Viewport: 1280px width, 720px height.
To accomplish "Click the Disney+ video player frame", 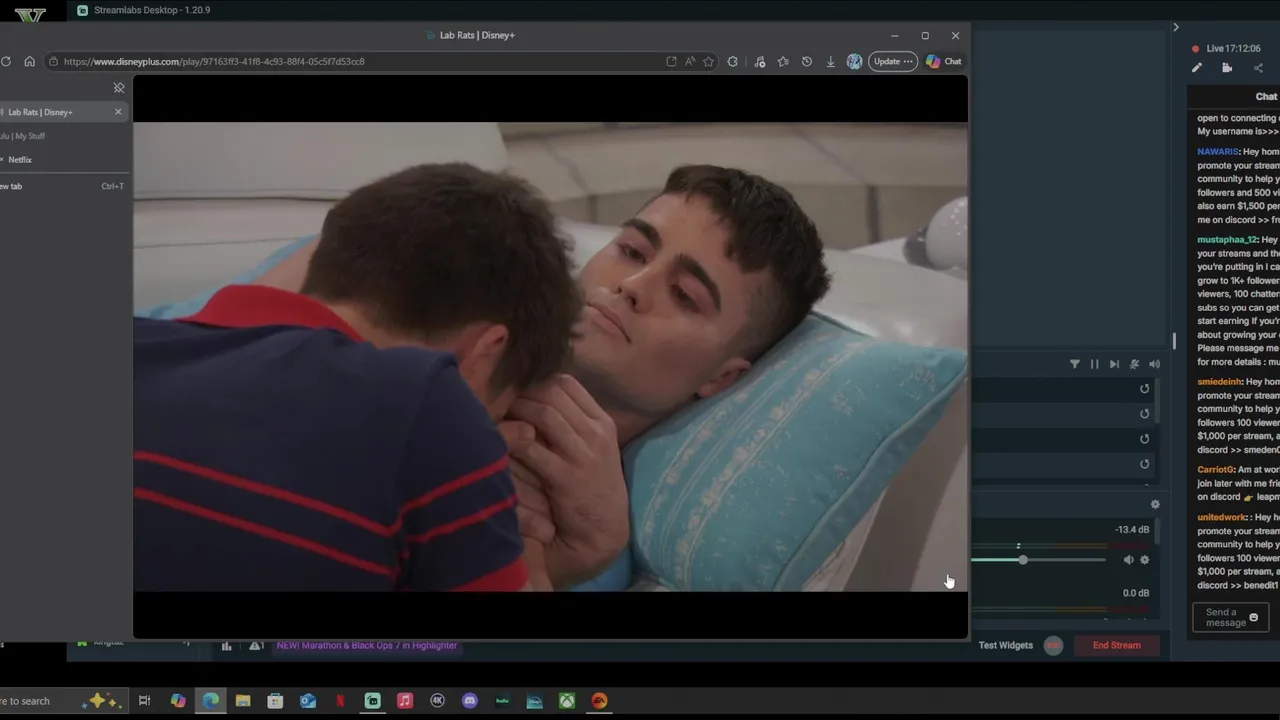I will 550,357.
